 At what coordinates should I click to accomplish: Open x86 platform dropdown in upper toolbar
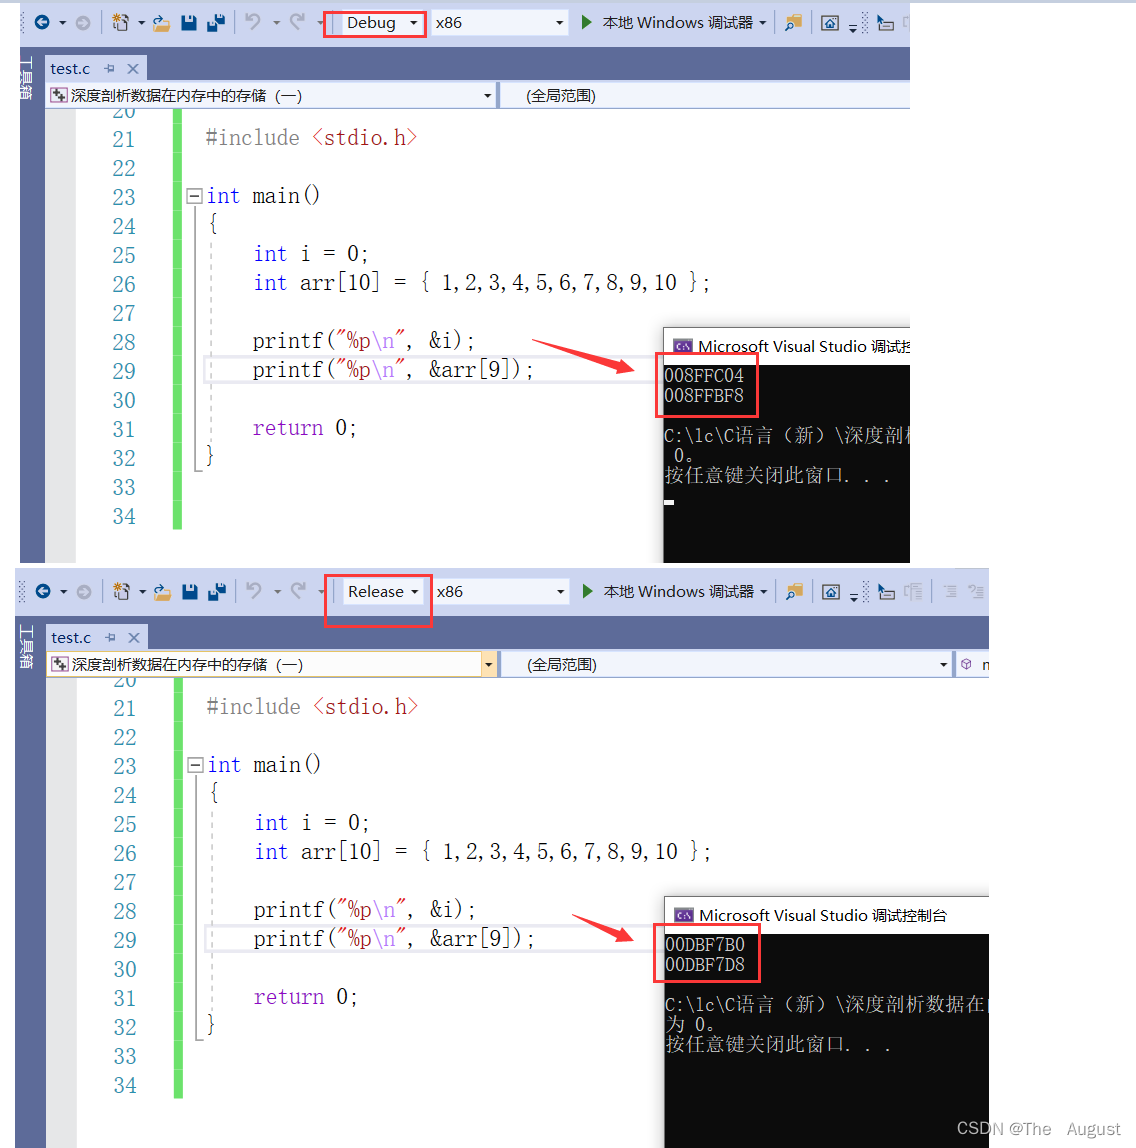point(560,23)
